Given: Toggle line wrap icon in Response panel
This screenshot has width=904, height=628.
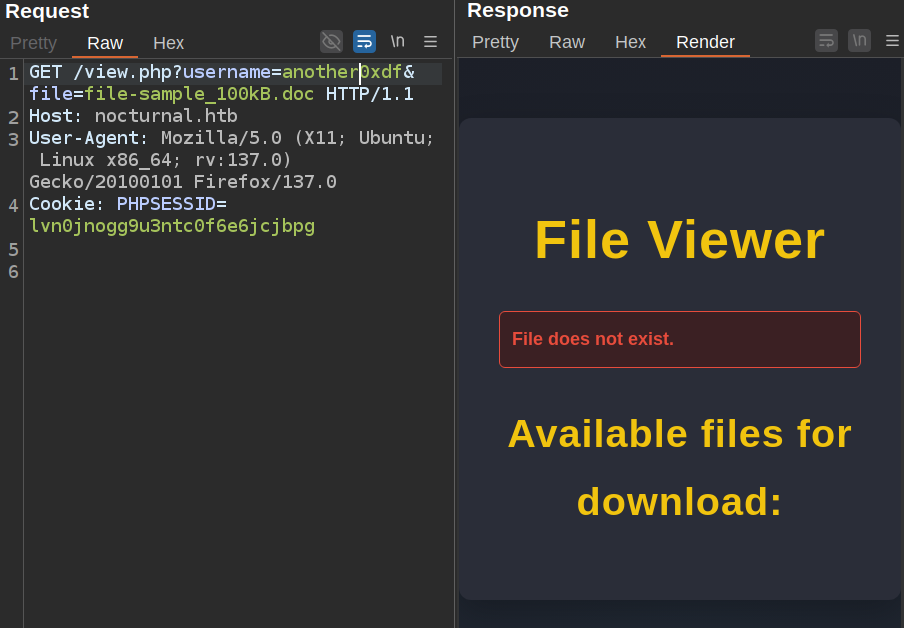Looking at the screenshot, I should (826, 40).
